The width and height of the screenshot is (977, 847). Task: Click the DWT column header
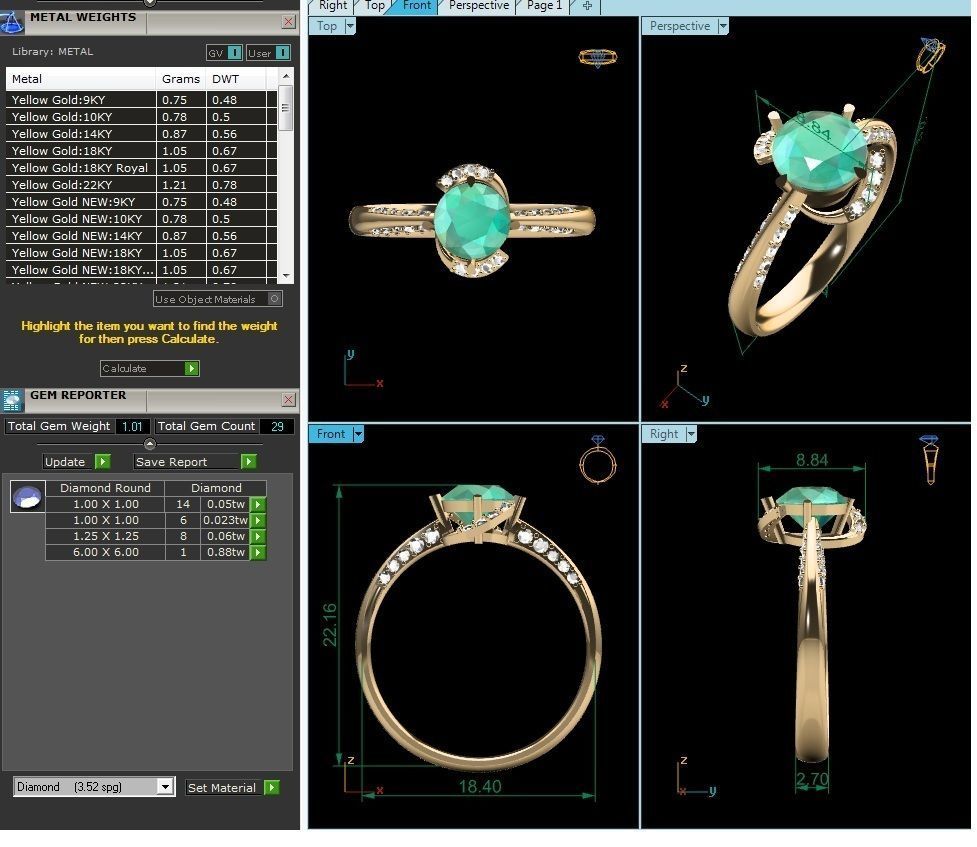(x=236, y=79)
